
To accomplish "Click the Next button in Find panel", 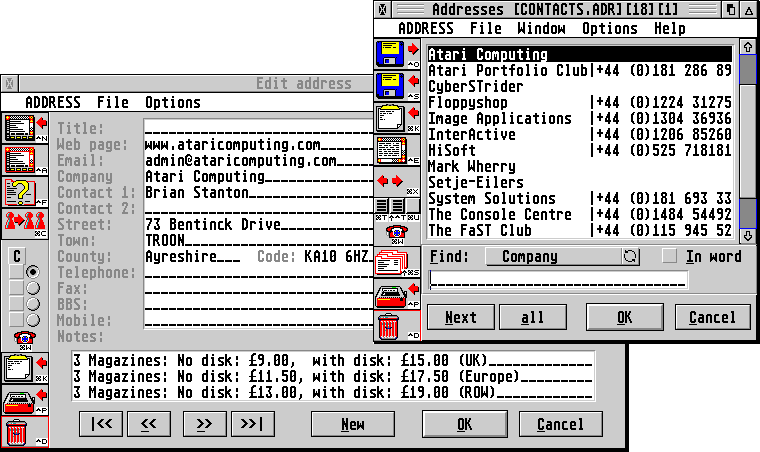I will pos(460,317).
